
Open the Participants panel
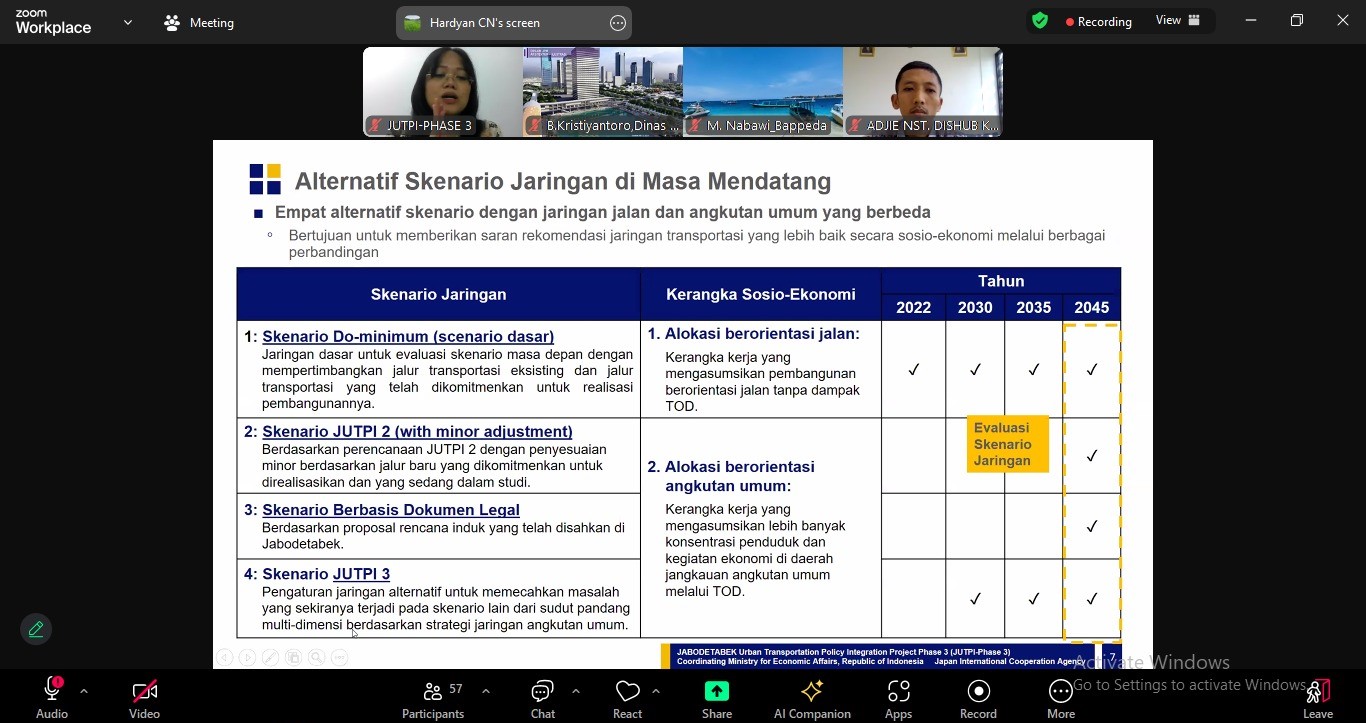coord(433,697)
